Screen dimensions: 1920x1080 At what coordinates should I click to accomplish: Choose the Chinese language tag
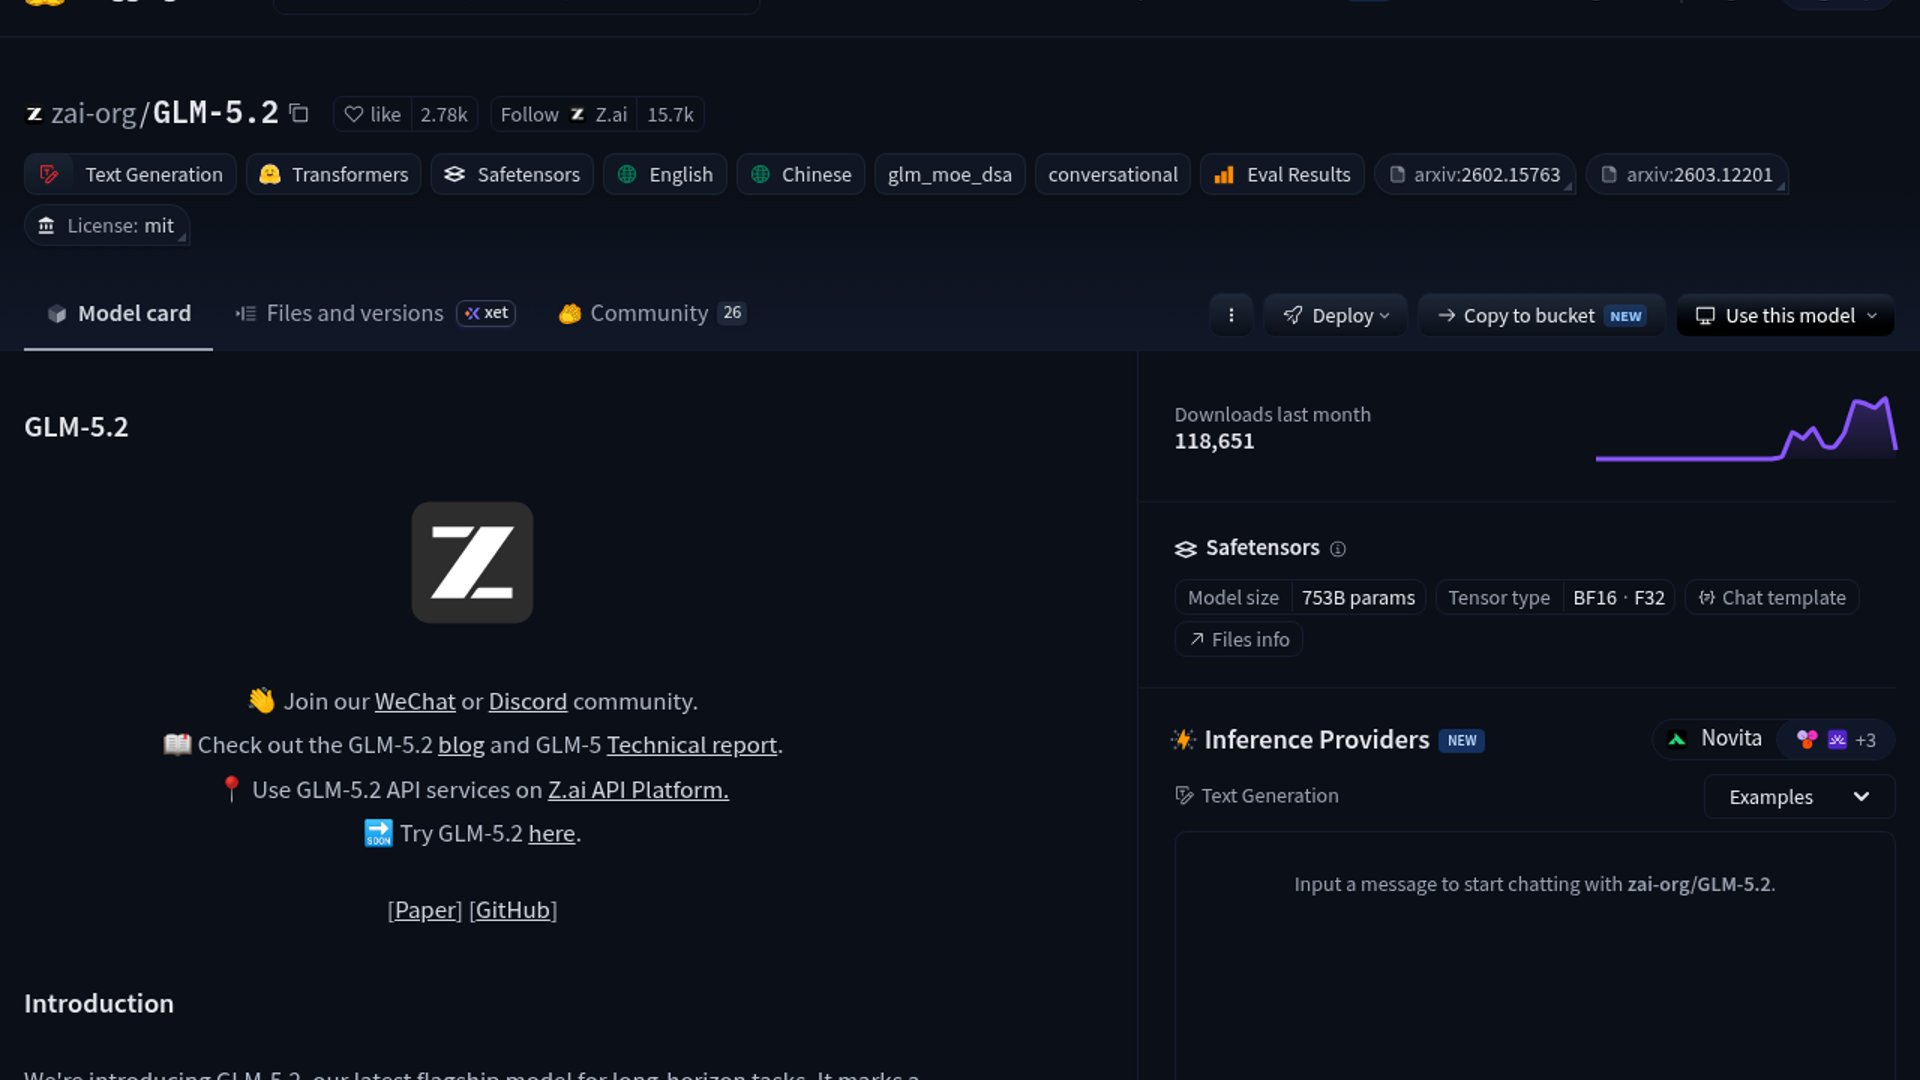pyautogui.click(x=801, y=175)
